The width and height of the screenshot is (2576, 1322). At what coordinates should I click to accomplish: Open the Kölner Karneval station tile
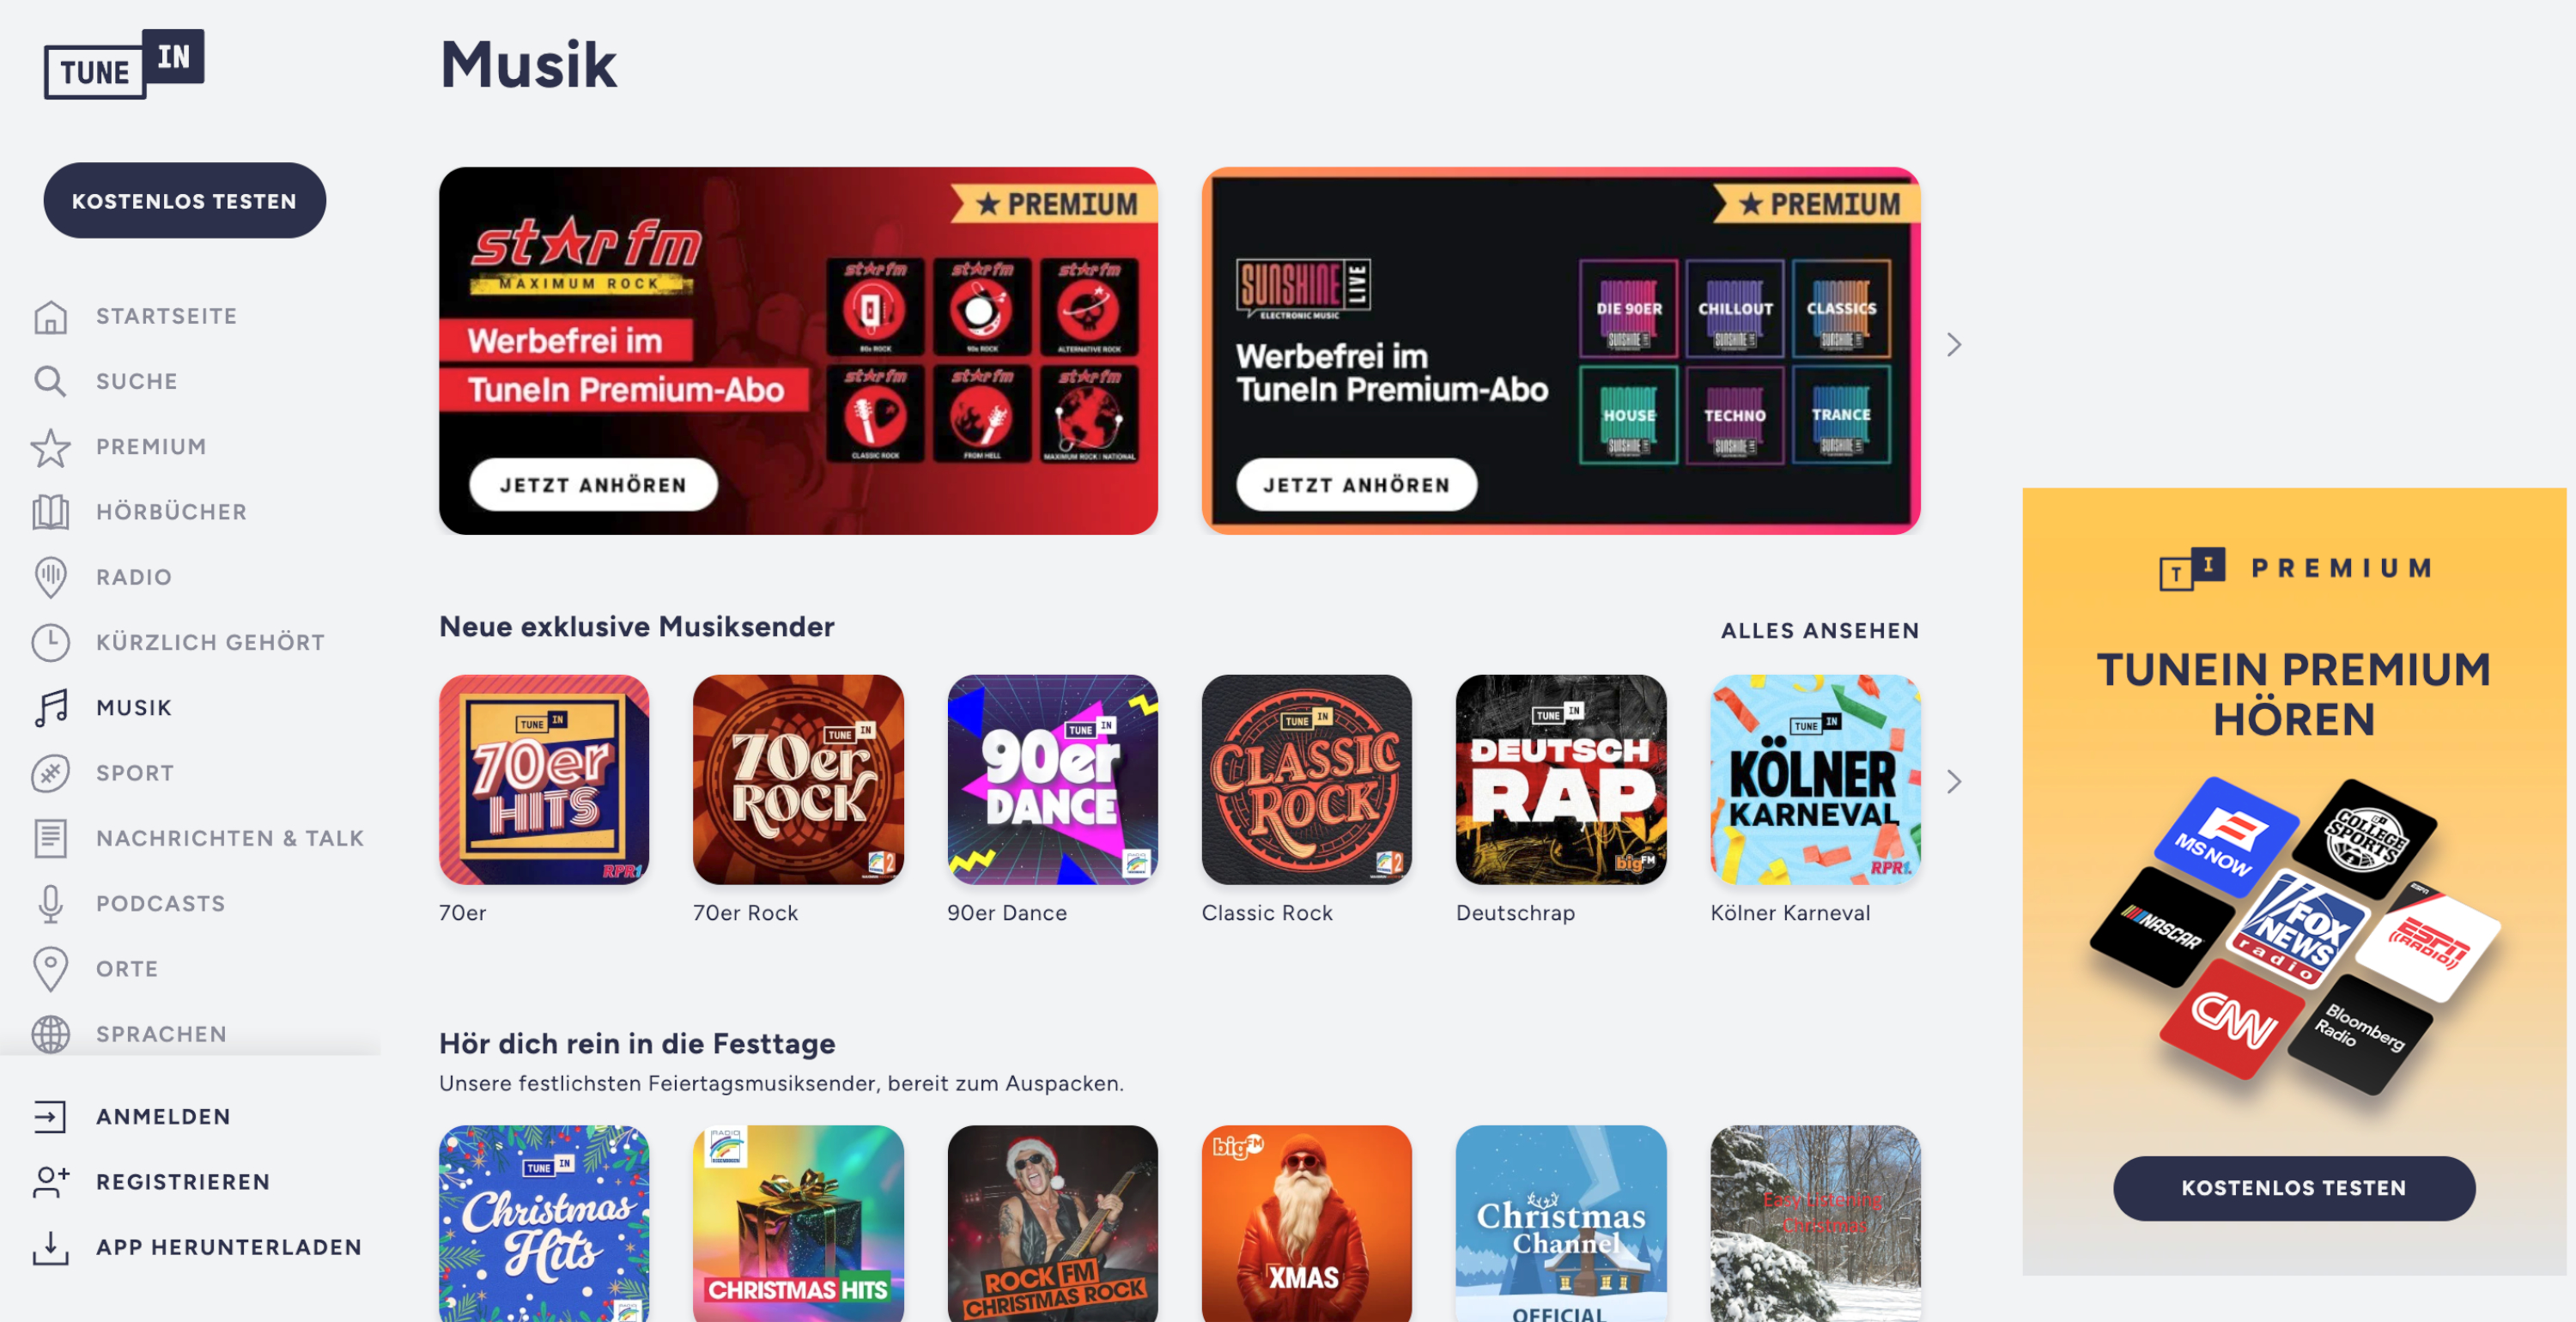point(1815,780)
